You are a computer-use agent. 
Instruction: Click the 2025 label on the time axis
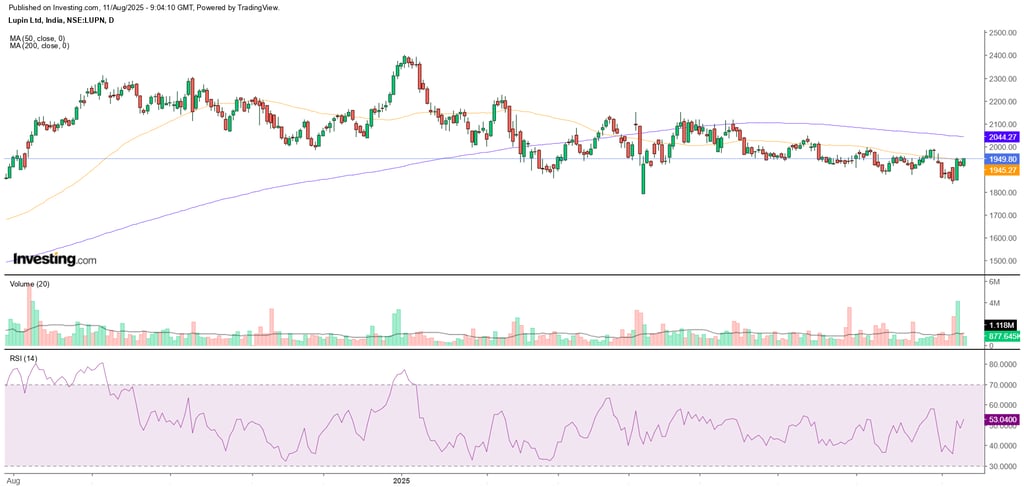401,479
